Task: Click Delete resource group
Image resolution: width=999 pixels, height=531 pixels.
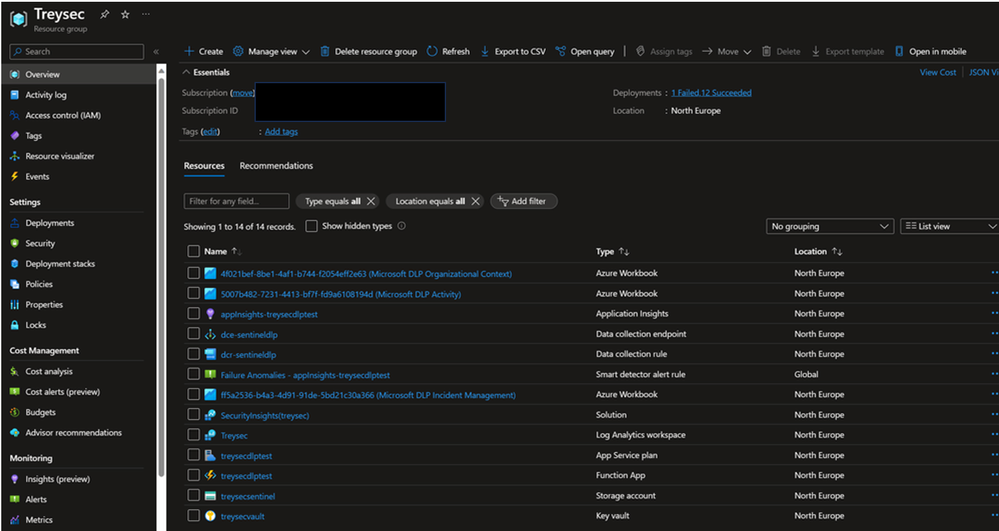Action: tap(368, 52)
